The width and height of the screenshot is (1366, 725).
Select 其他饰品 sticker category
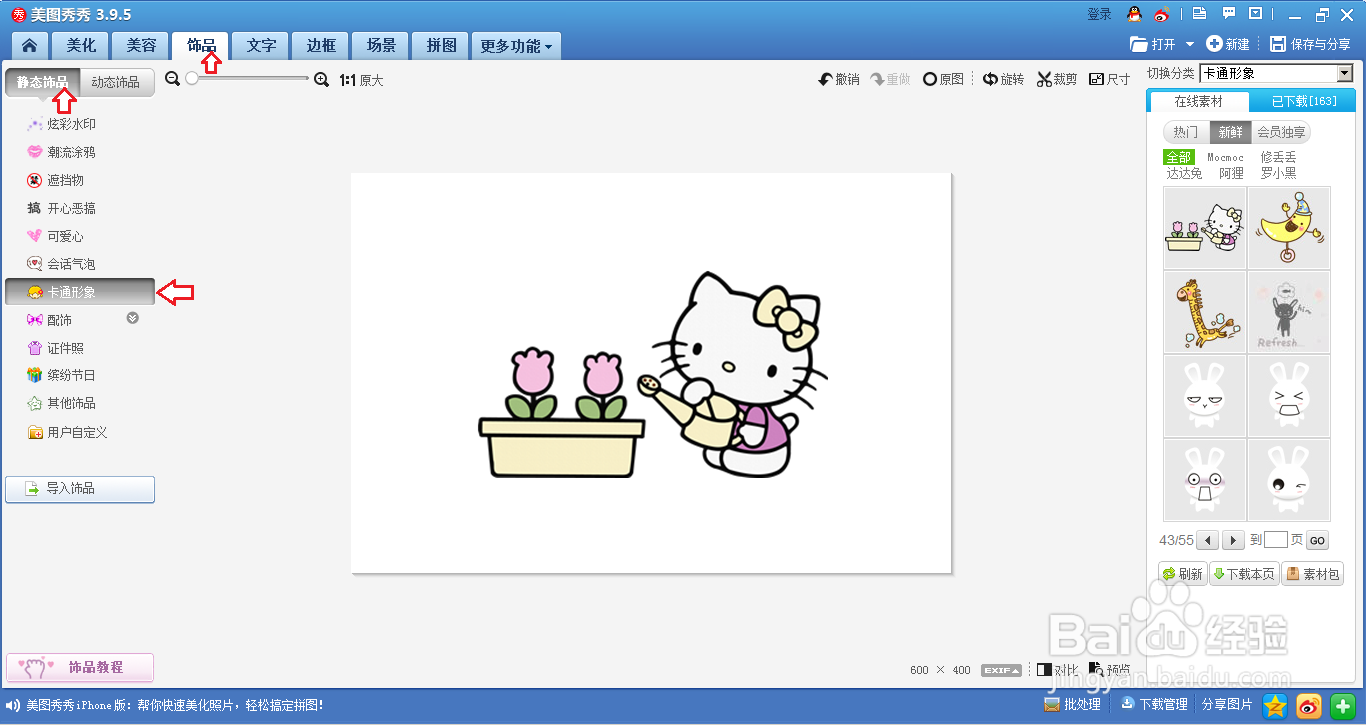[x=62, y=403]
